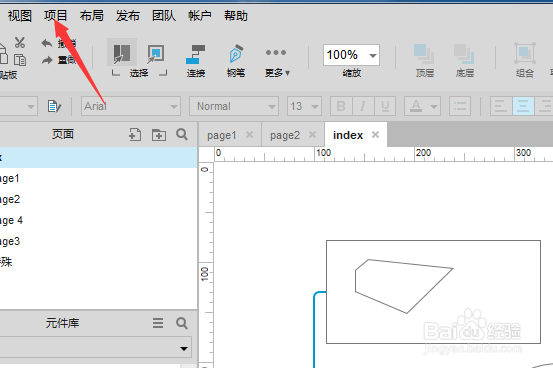Open the 团队 menu
Image resolution: width=553 pixels, height=368 pixels.
tap(164, 16)
